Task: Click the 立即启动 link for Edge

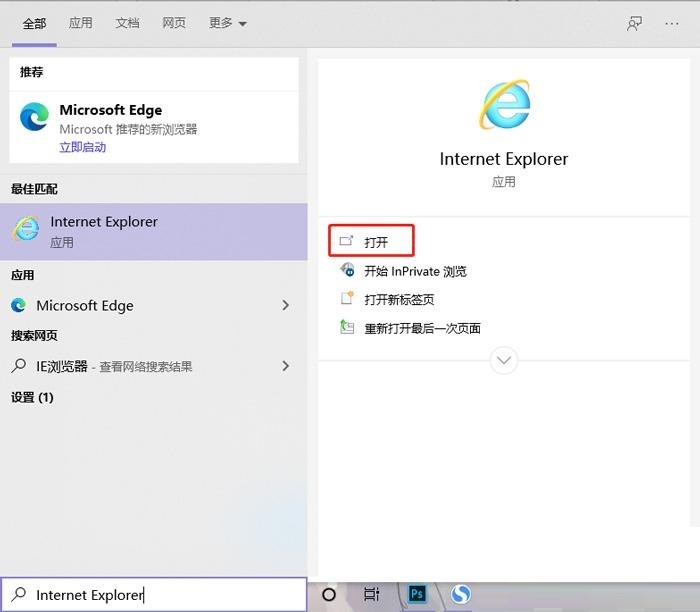Action: 82,147
